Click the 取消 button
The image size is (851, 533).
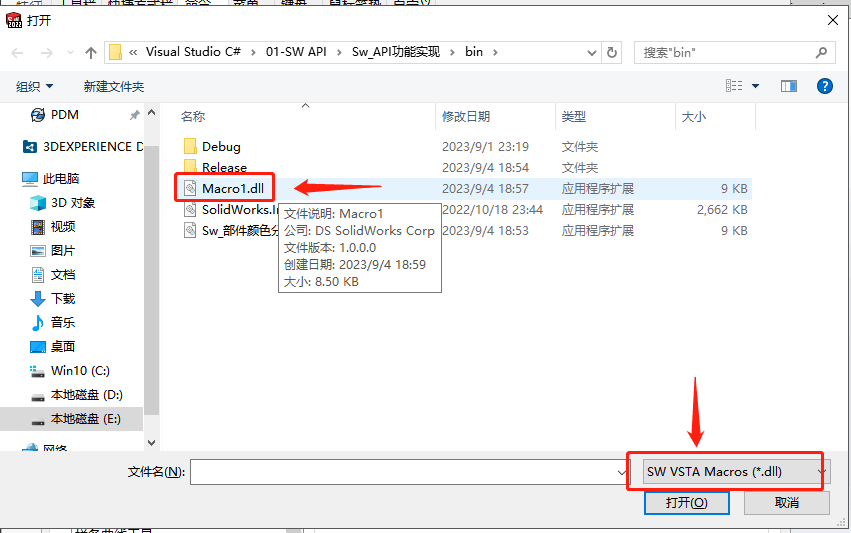point(786,503)
